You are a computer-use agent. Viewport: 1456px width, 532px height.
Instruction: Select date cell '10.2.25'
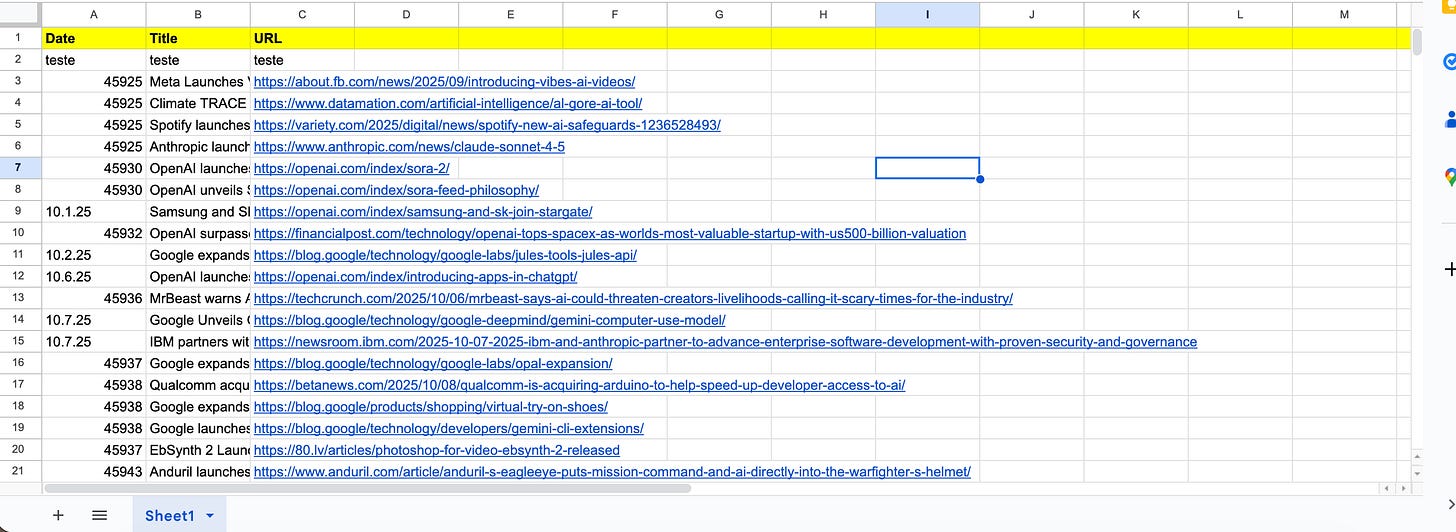(x=94, y=255)
